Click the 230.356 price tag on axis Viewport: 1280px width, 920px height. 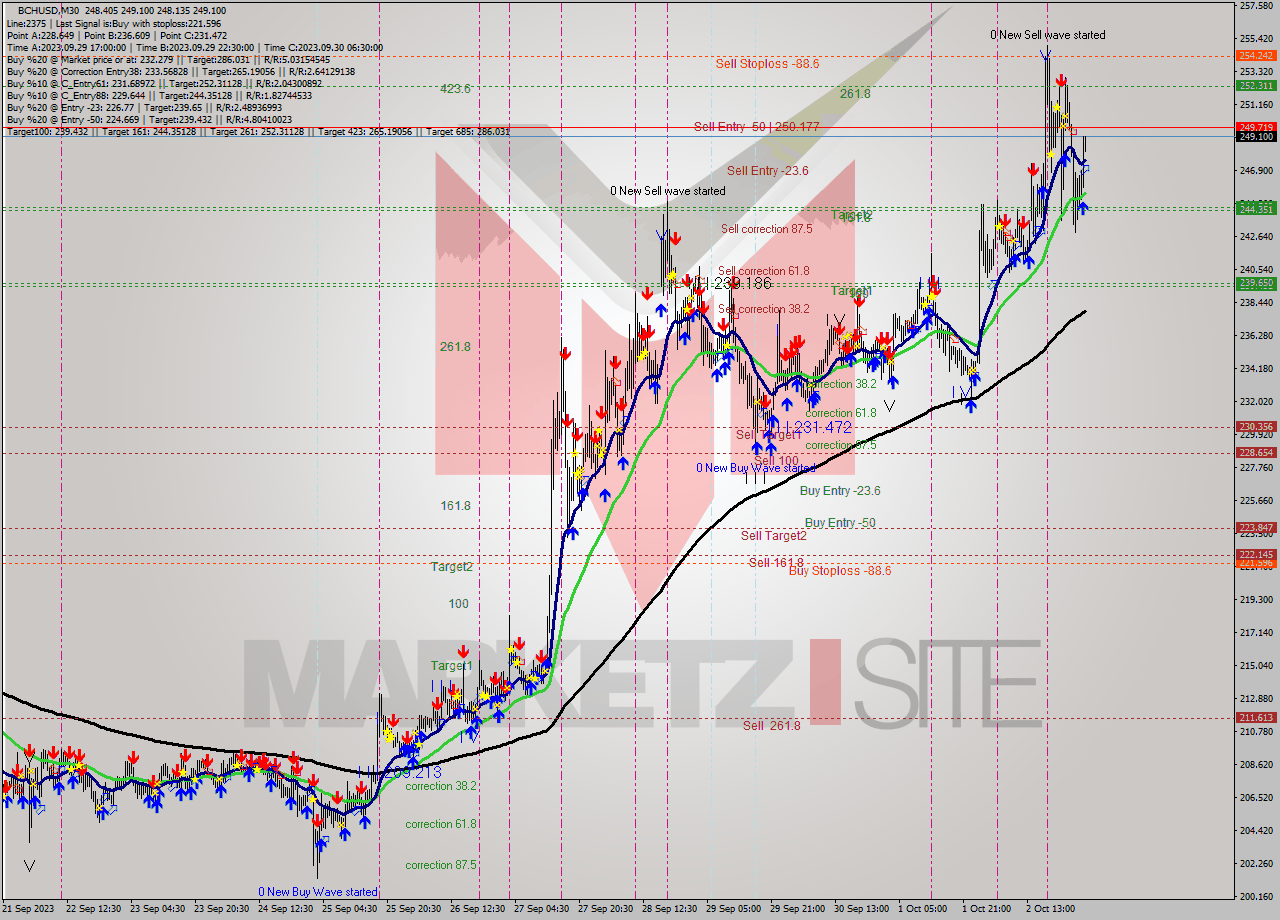coord(1256,427)
